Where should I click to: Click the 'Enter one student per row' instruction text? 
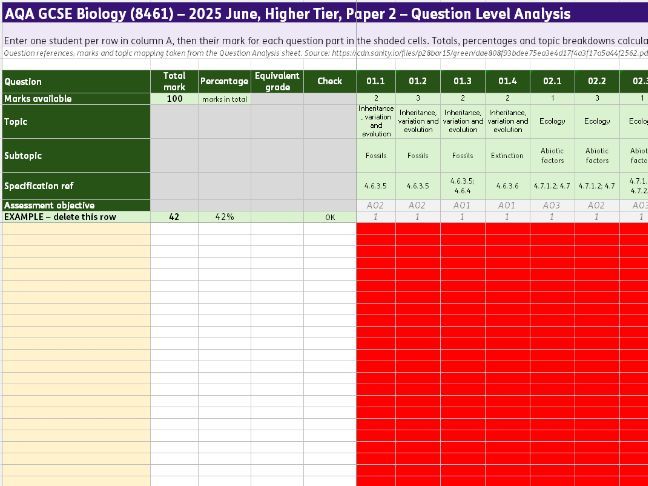324,41
